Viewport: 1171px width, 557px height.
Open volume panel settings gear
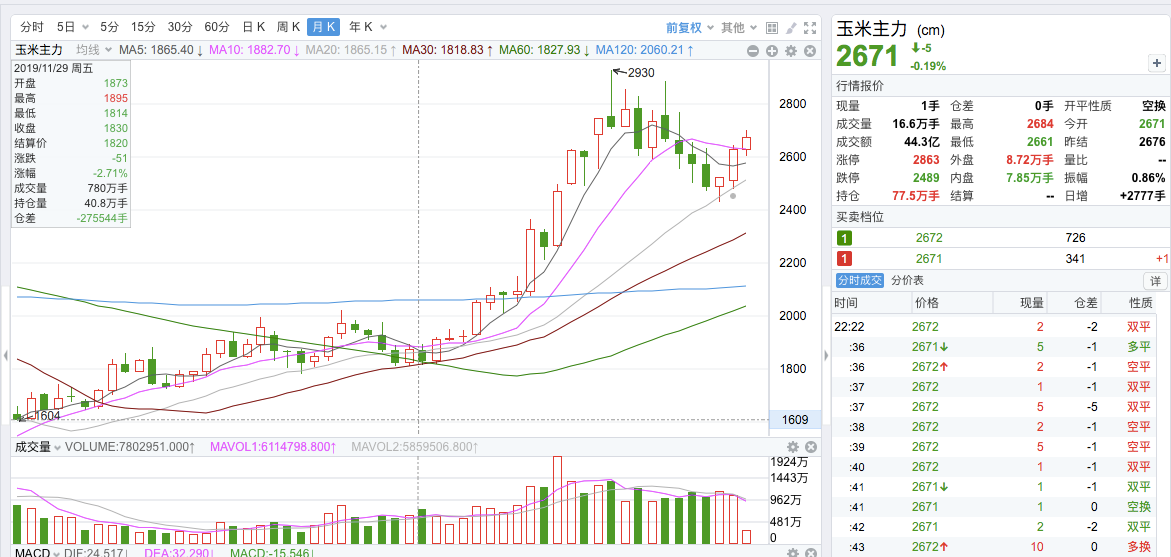point(792,447)
